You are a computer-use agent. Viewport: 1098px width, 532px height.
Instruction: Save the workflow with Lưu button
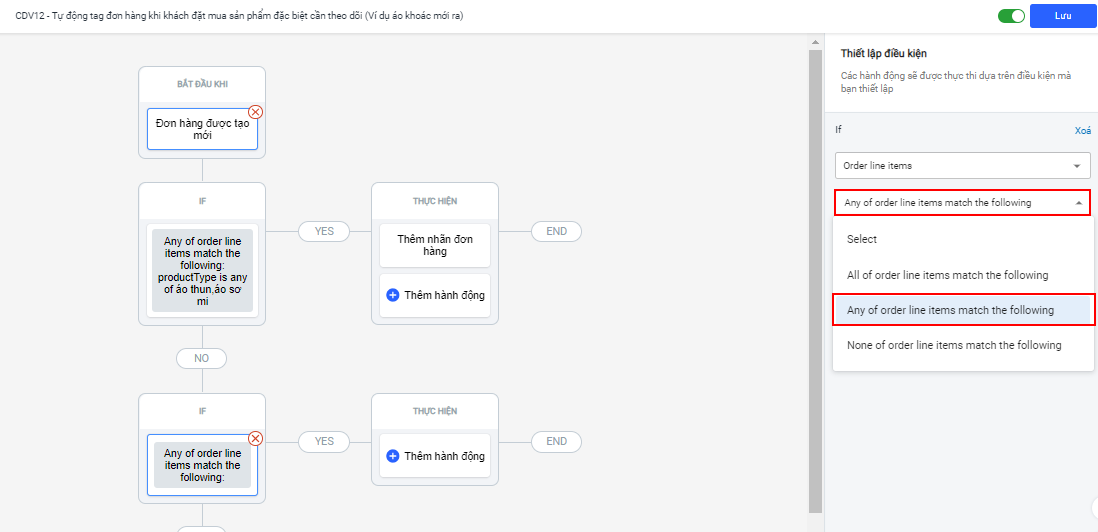pyautogui.click(x=1062, y=16)
